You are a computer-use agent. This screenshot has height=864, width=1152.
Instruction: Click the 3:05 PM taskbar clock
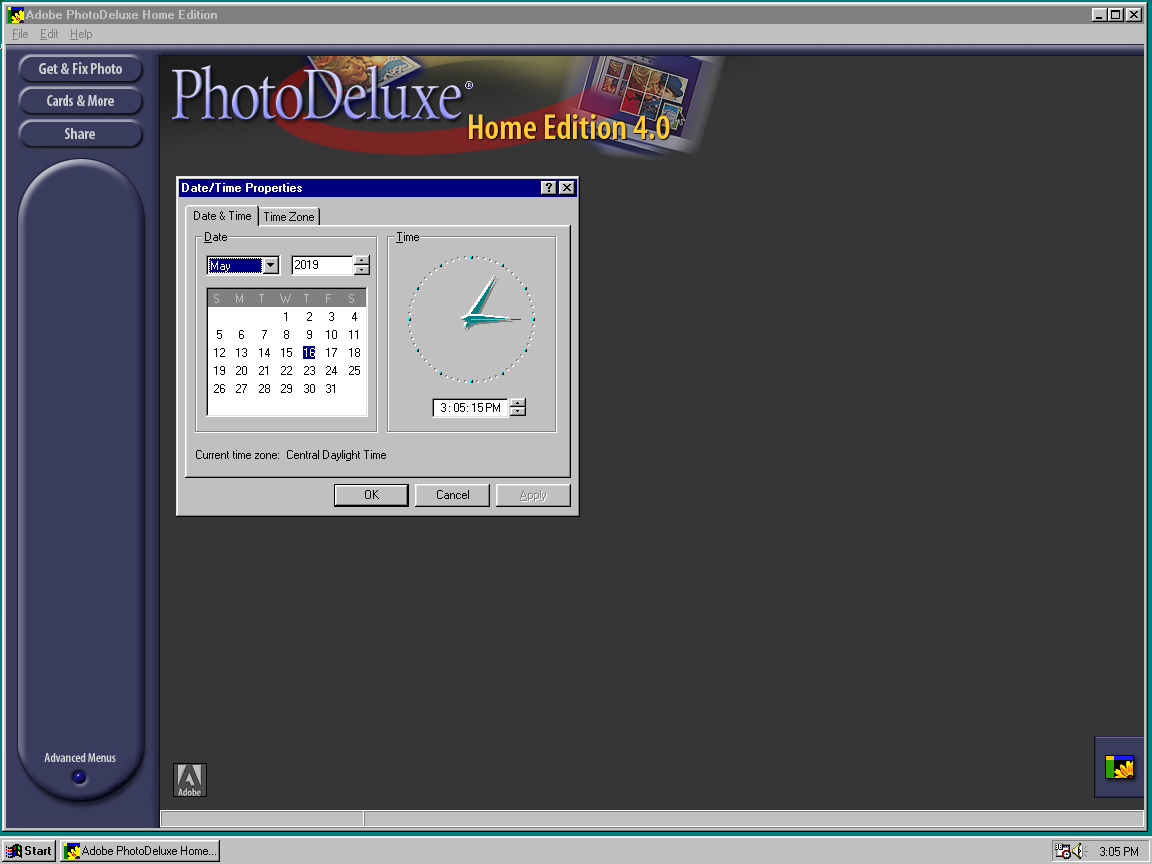point(1118,852)
